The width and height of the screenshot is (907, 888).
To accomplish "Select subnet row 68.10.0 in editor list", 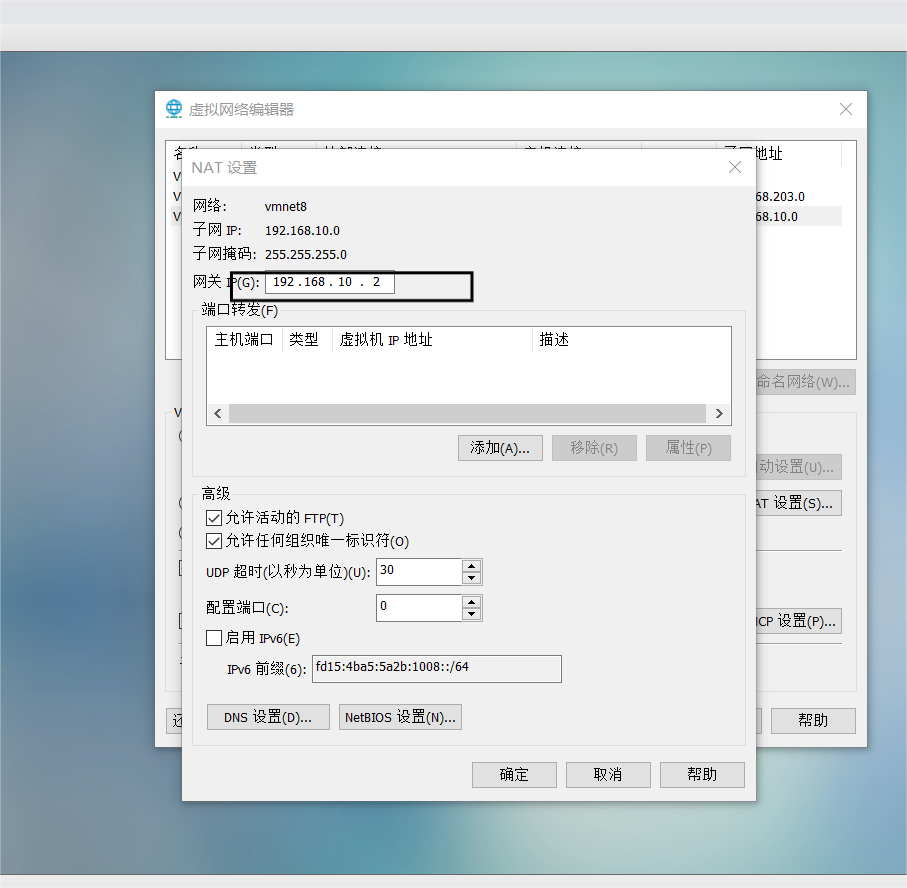I will coord(798,216).
